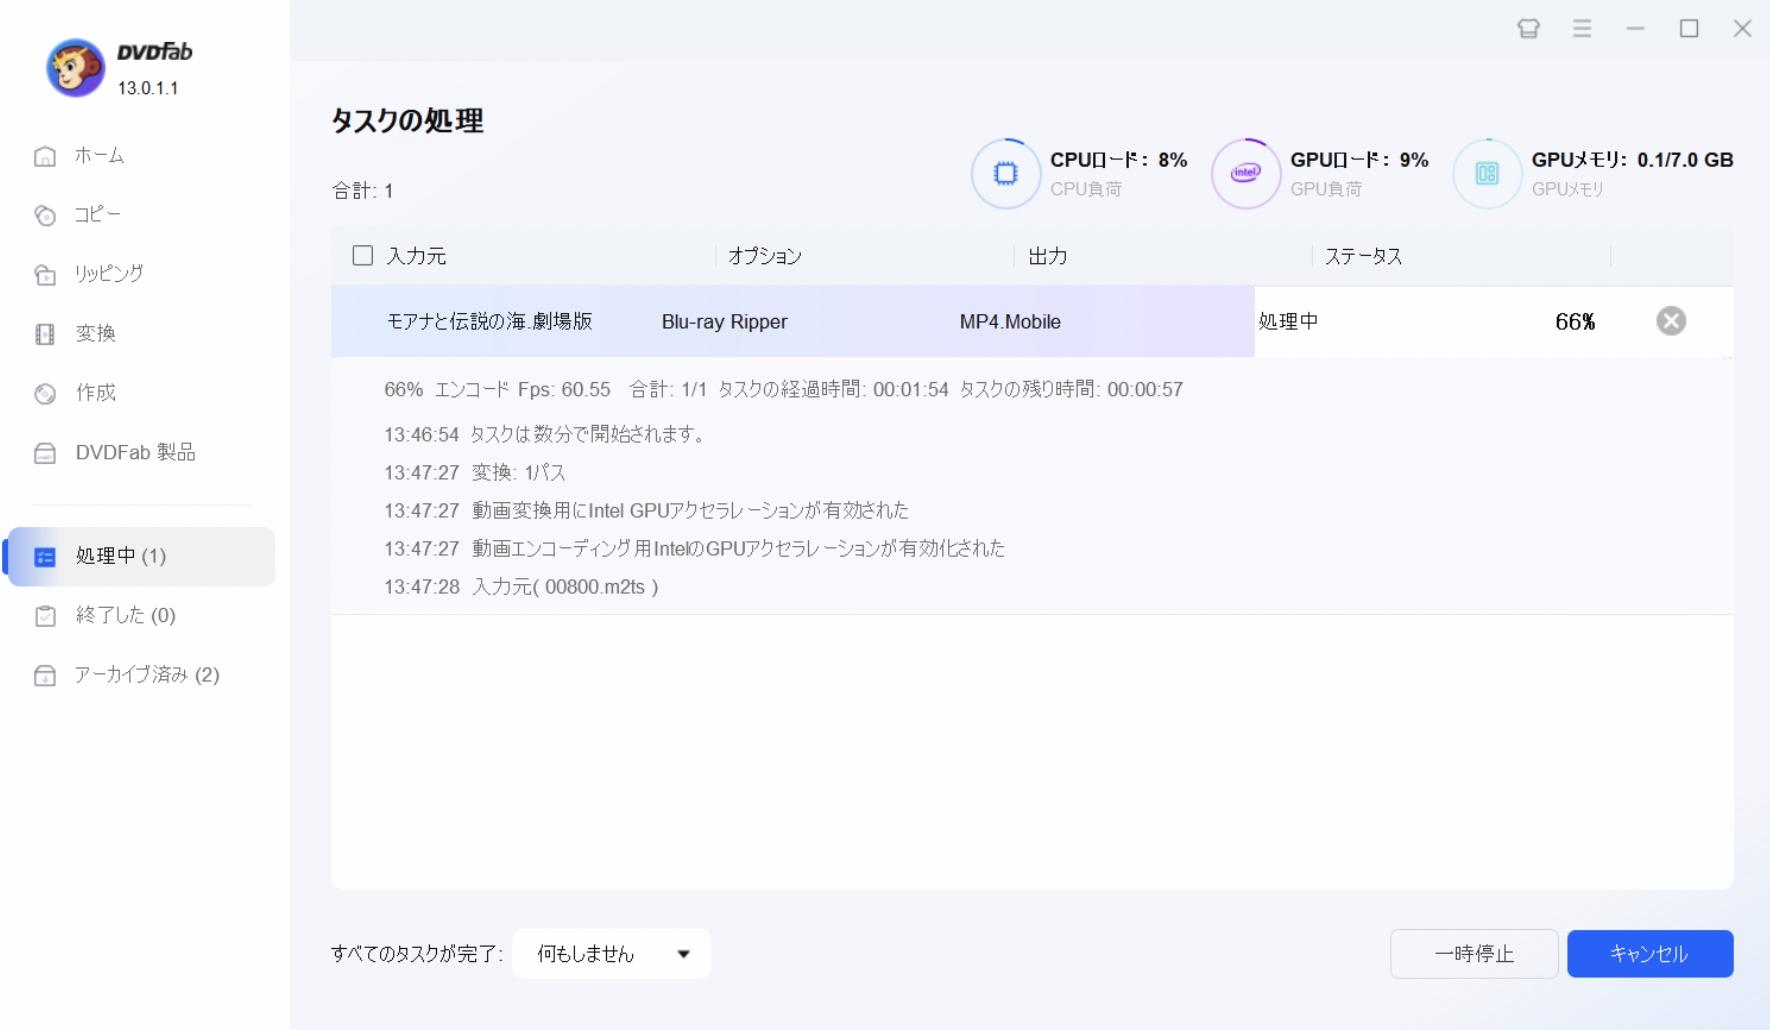Maximize the DVDFab window
The image size is (1770, 1030).
coord(1689,29)
